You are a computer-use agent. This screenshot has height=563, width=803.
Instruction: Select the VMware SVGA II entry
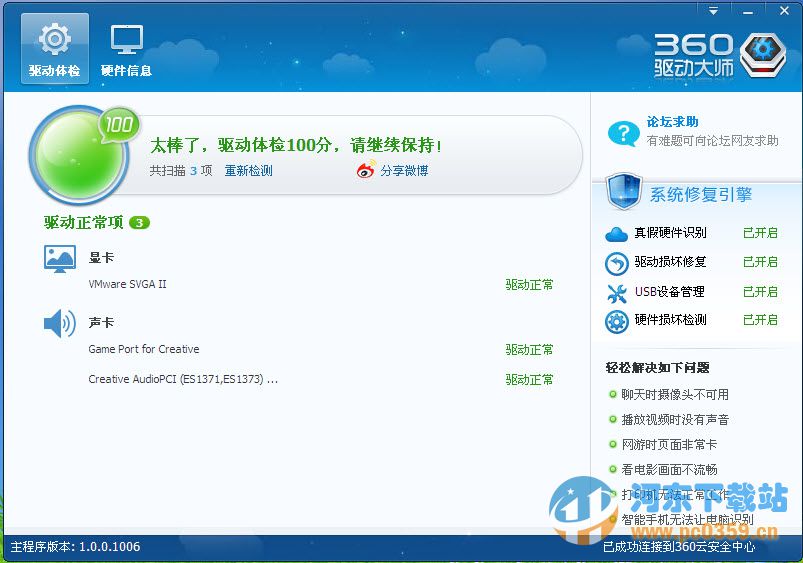tap(128, 284)
